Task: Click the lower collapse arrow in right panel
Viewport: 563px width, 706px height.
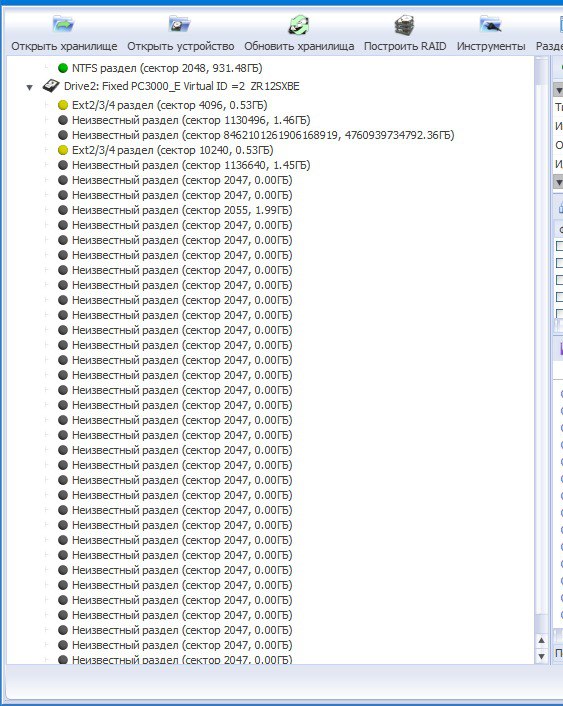Action: pyautogui.click(x=558, y=182)
